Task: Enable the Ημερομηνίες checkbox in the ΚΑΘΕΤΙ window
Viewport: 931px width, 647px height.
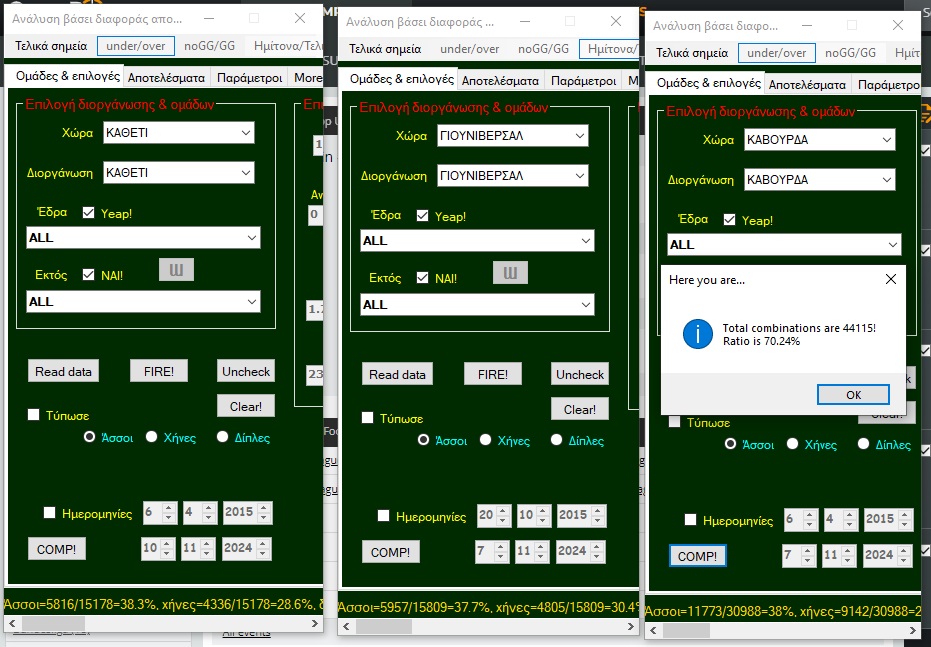Action: [50, 512]
